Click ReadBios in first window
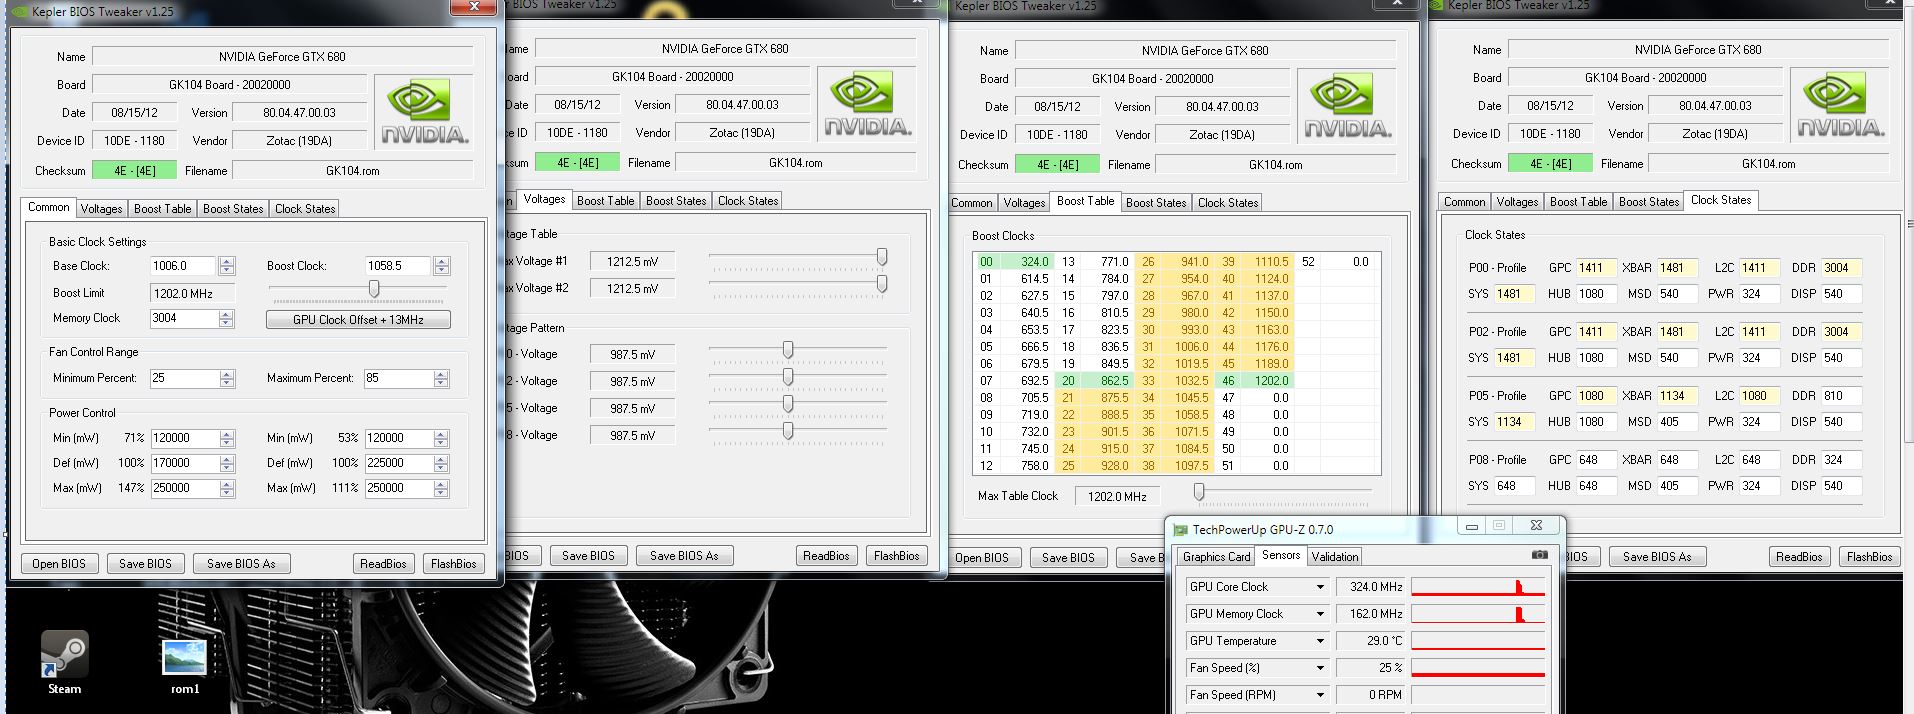The image size is (1914, 714). [383, 564]
